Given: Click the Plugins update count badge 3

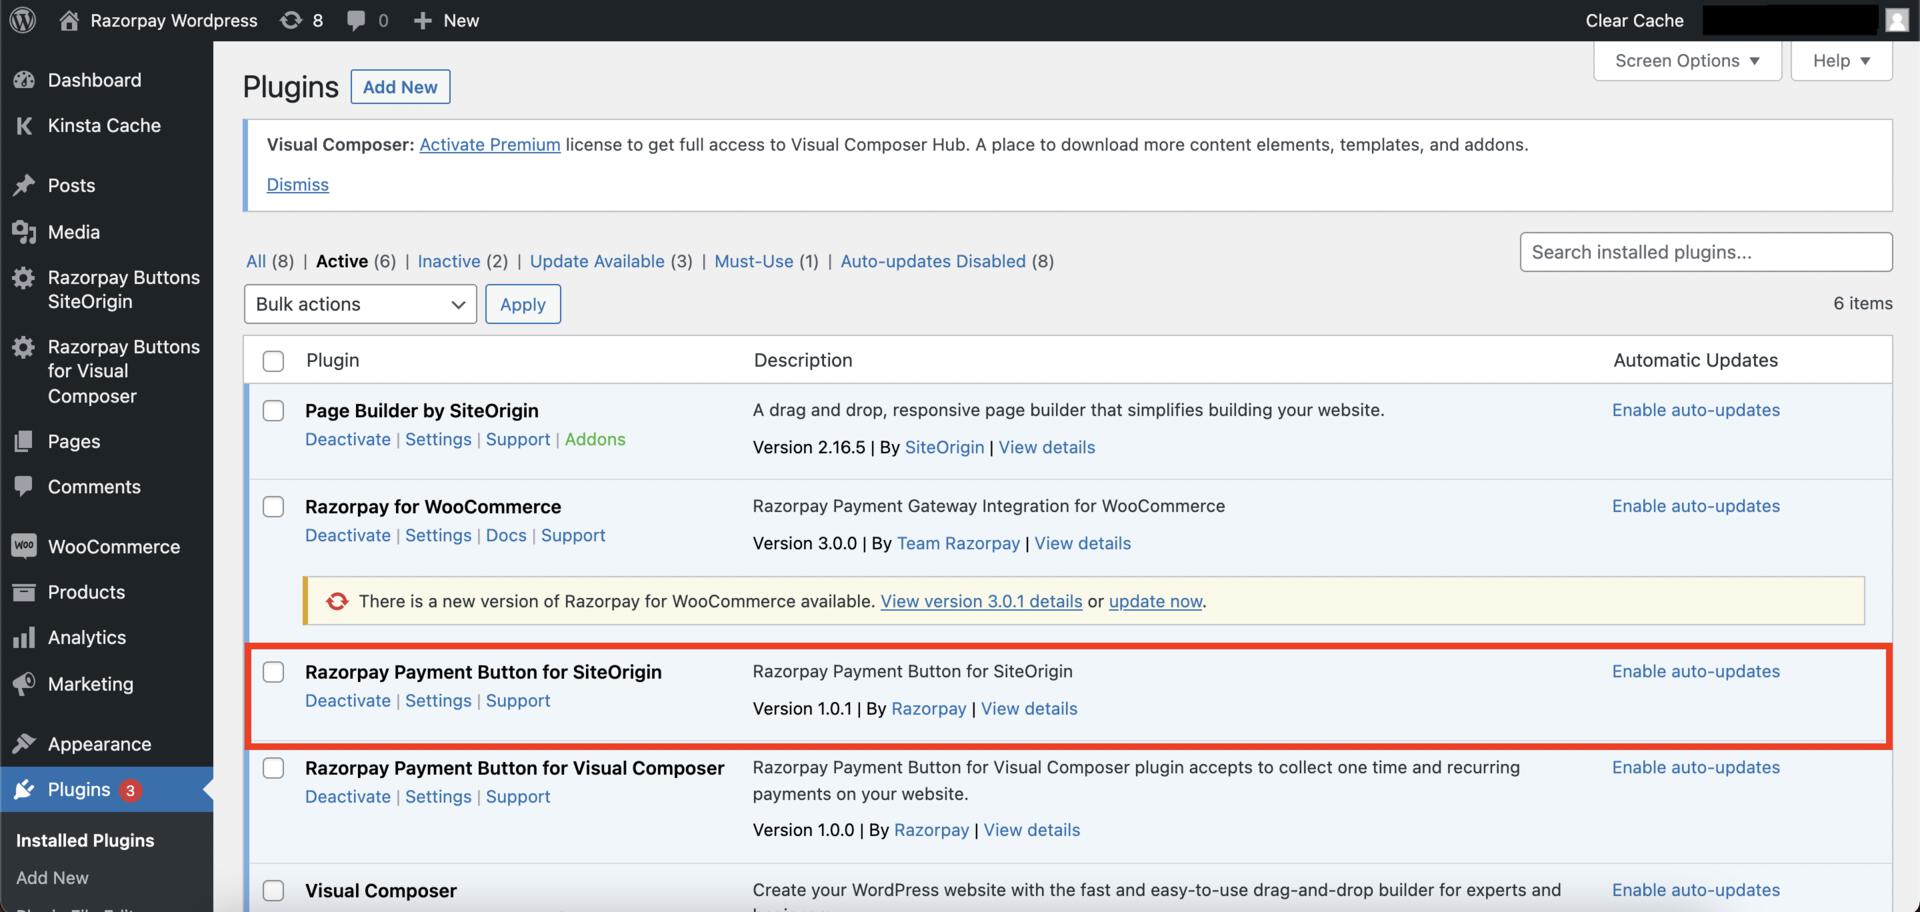Looking at the screenshot, I should [x=130, y=790].
